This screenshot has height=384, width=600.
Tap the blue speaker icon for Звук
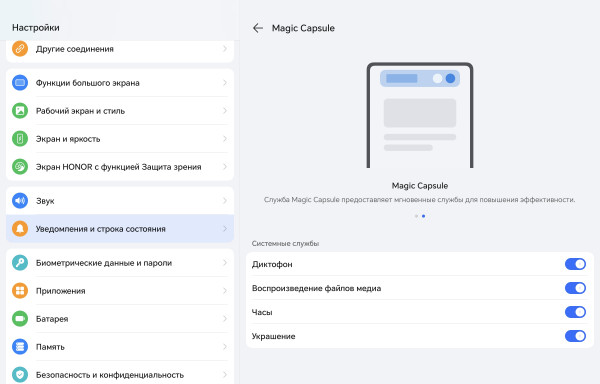pos(20,201)
